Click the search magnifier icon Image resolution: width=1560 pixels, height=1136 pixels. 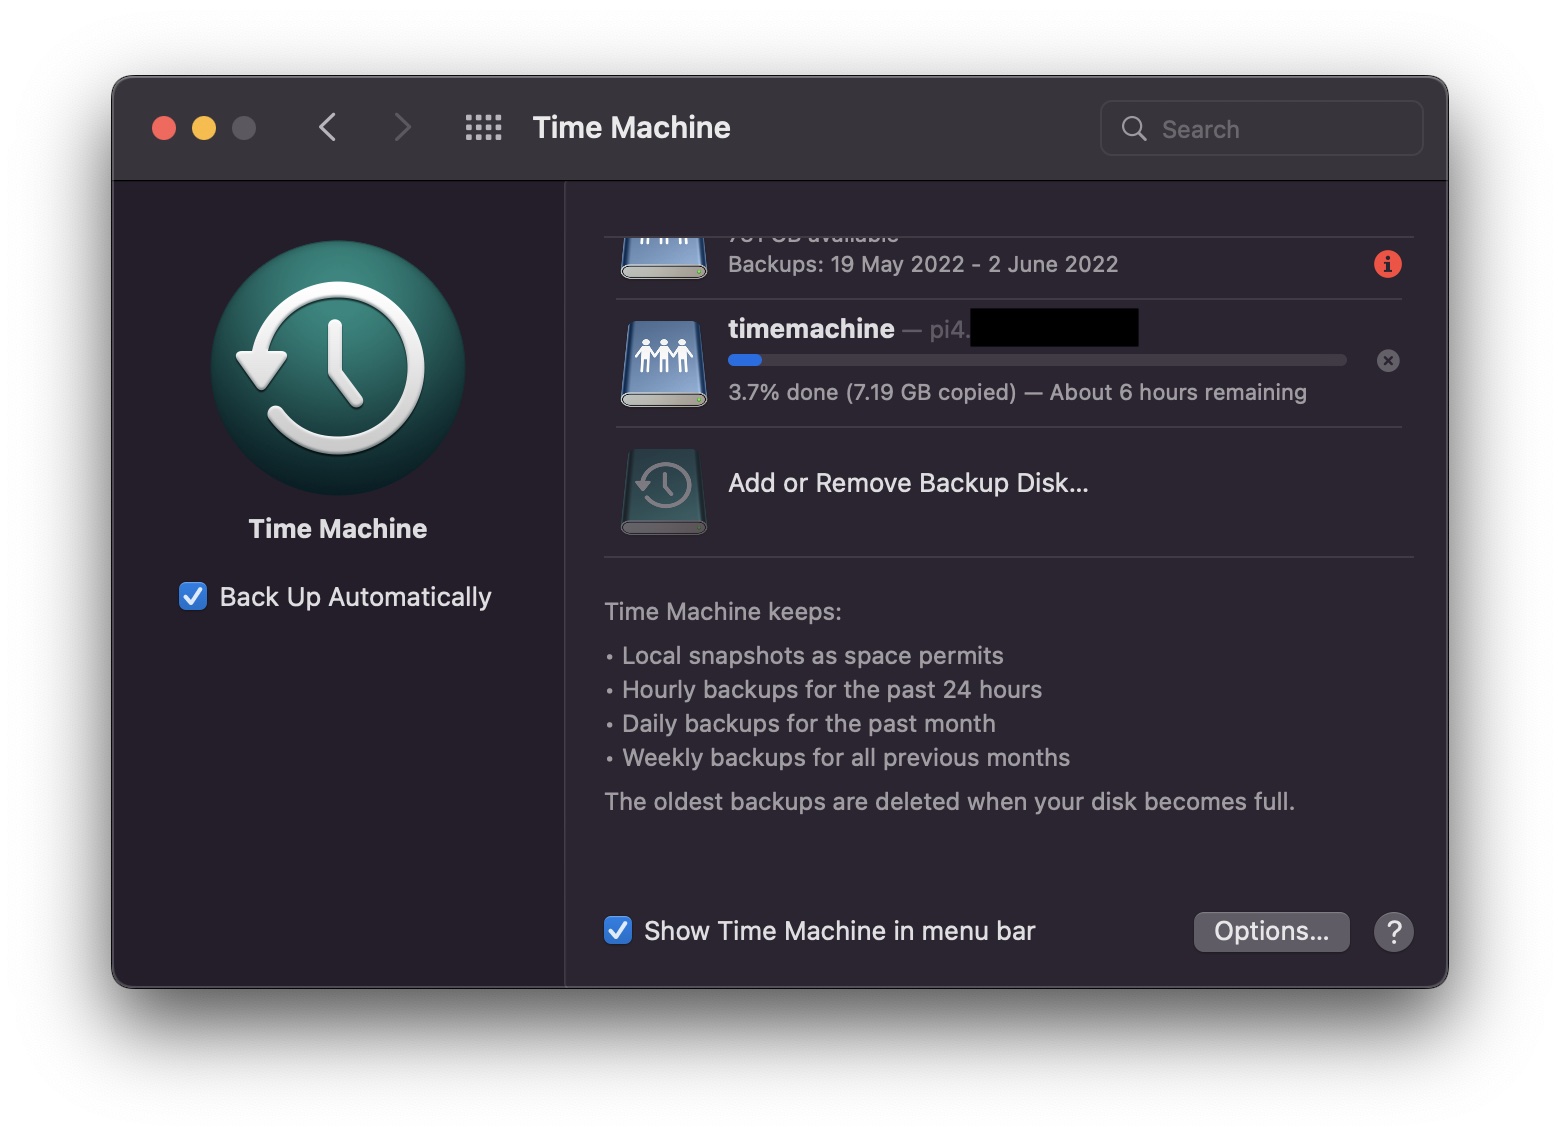coord(1134,128)
